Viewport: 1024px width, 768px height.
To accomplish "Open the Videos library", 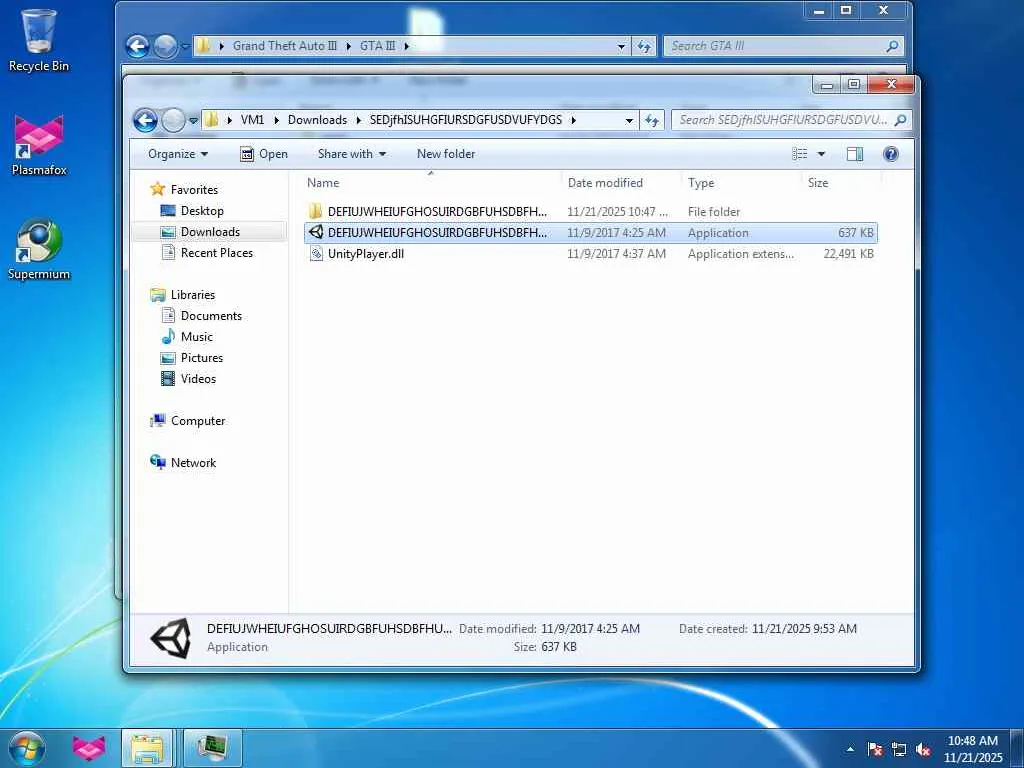I will click(x=198, y=378).
